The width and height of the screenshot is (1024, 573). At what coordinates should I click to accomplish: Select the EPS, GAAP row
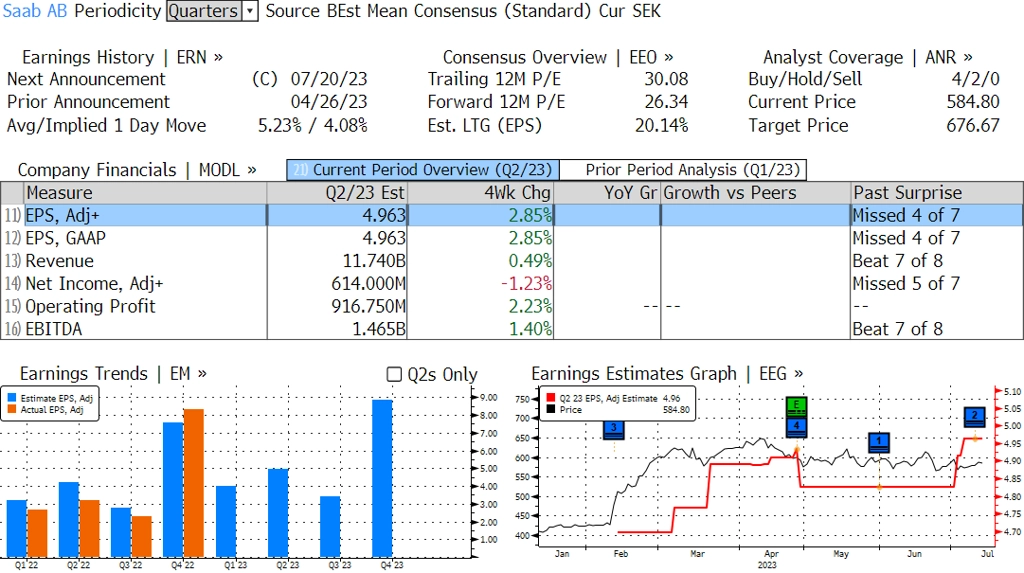pyautogui.click(x=512, y=238)
